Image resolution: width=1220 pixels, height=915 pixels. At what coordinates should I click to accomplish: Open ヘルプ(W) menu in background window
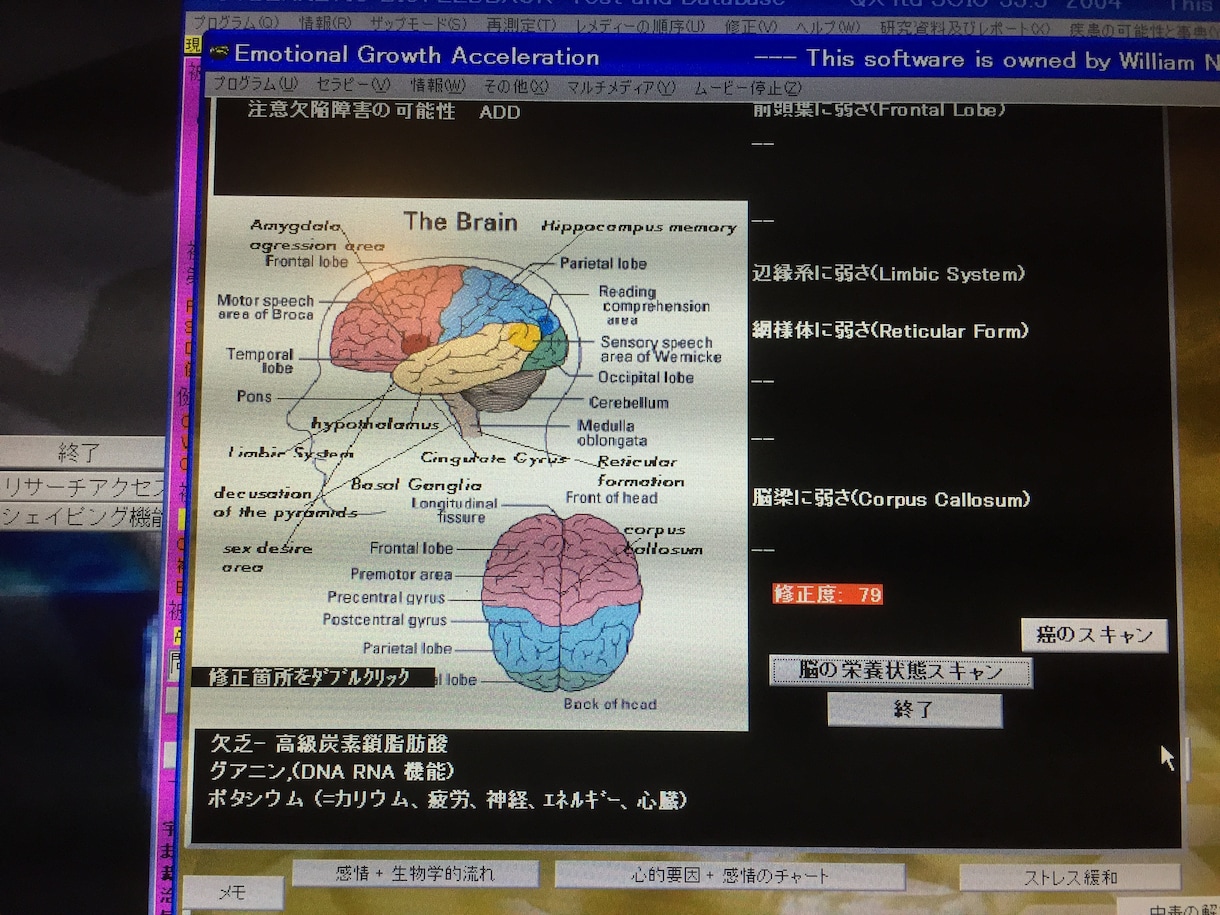coord(827,27)
